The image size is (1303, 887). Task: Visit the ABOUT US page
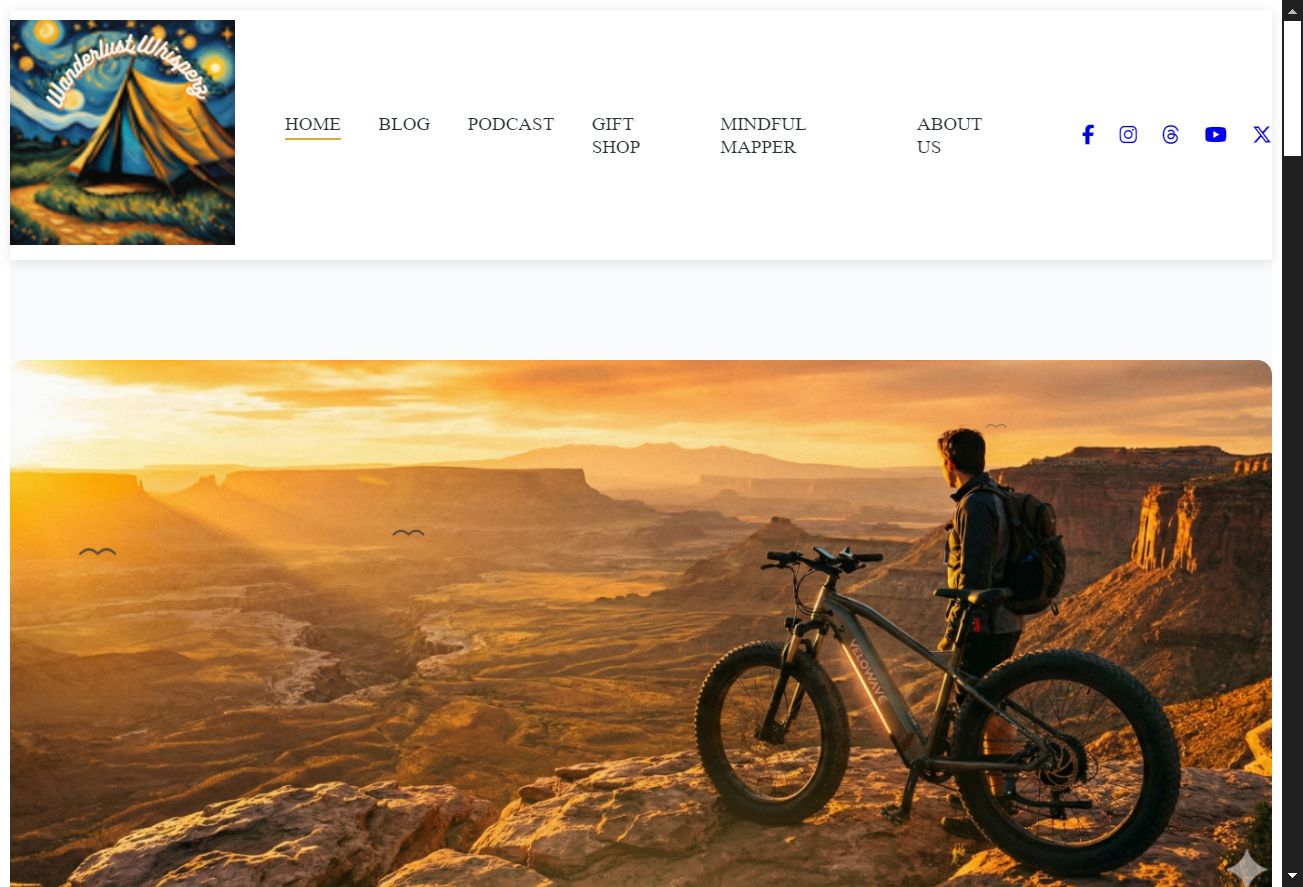click(x=949, y=135)
